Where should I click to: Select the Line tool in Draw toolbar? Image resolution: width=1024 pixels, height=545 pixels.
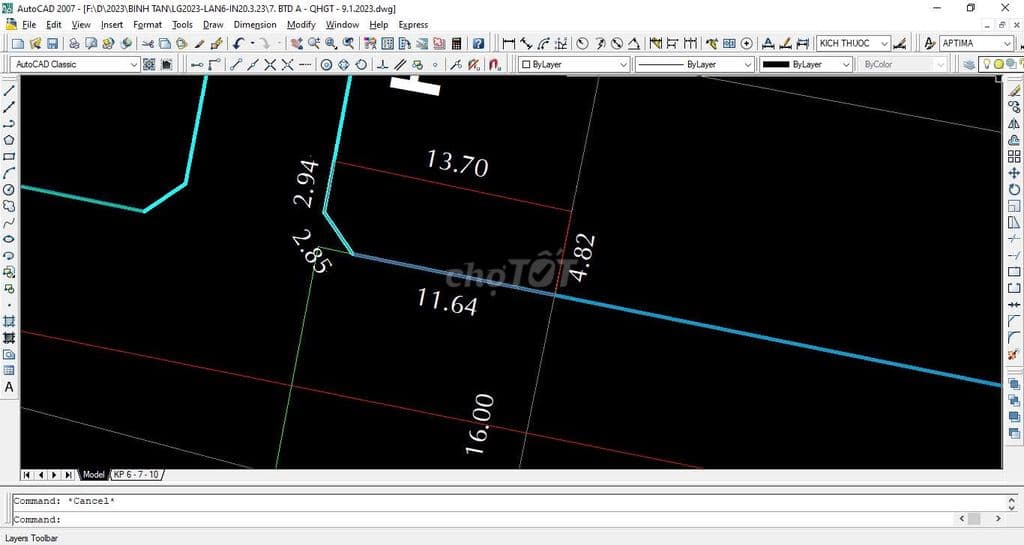click(x=9, y=91)
